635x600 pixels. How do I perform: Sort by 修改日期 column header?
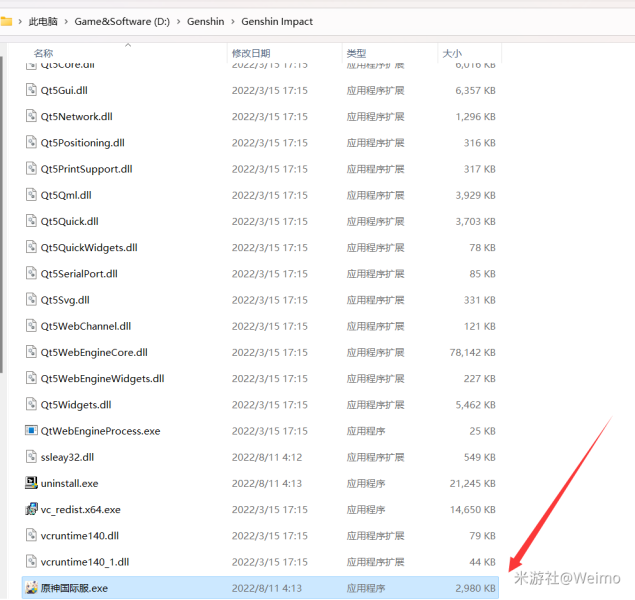point(251,53)
